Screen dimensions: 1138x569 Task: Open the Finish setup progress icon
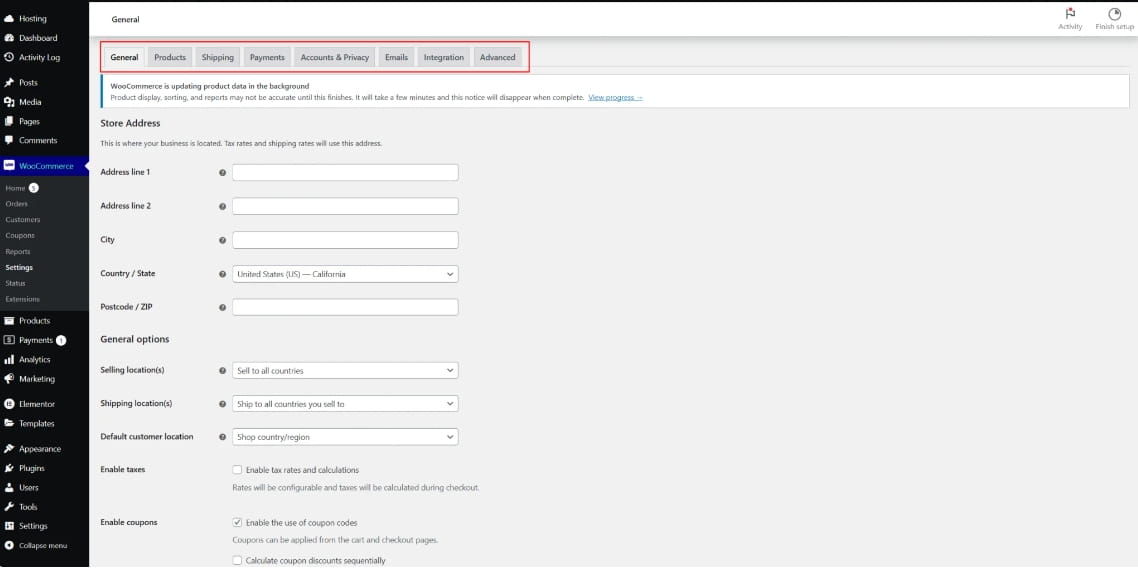tap(1114, 14)
